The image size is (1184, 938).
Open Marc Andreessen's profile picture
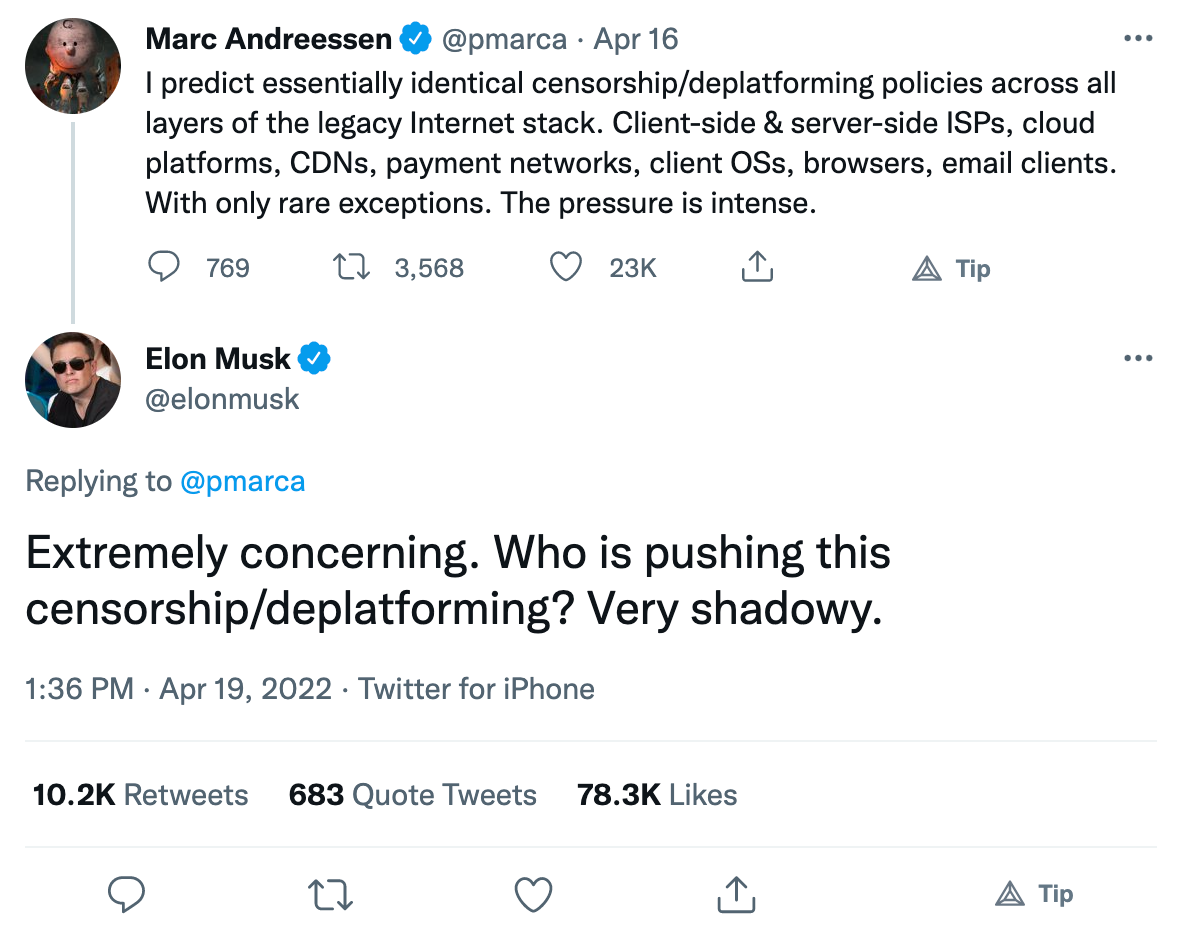click(x=72, y=65)
